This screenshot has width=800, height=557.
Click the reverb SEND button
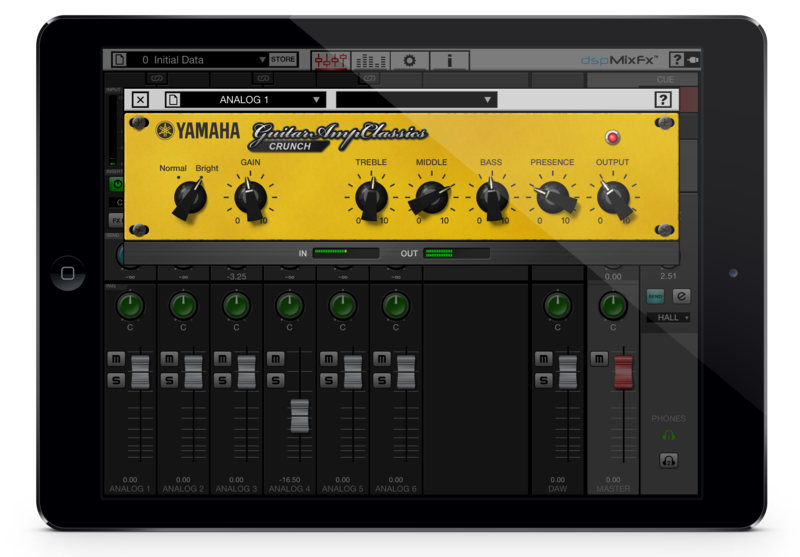tap(656, 296)
